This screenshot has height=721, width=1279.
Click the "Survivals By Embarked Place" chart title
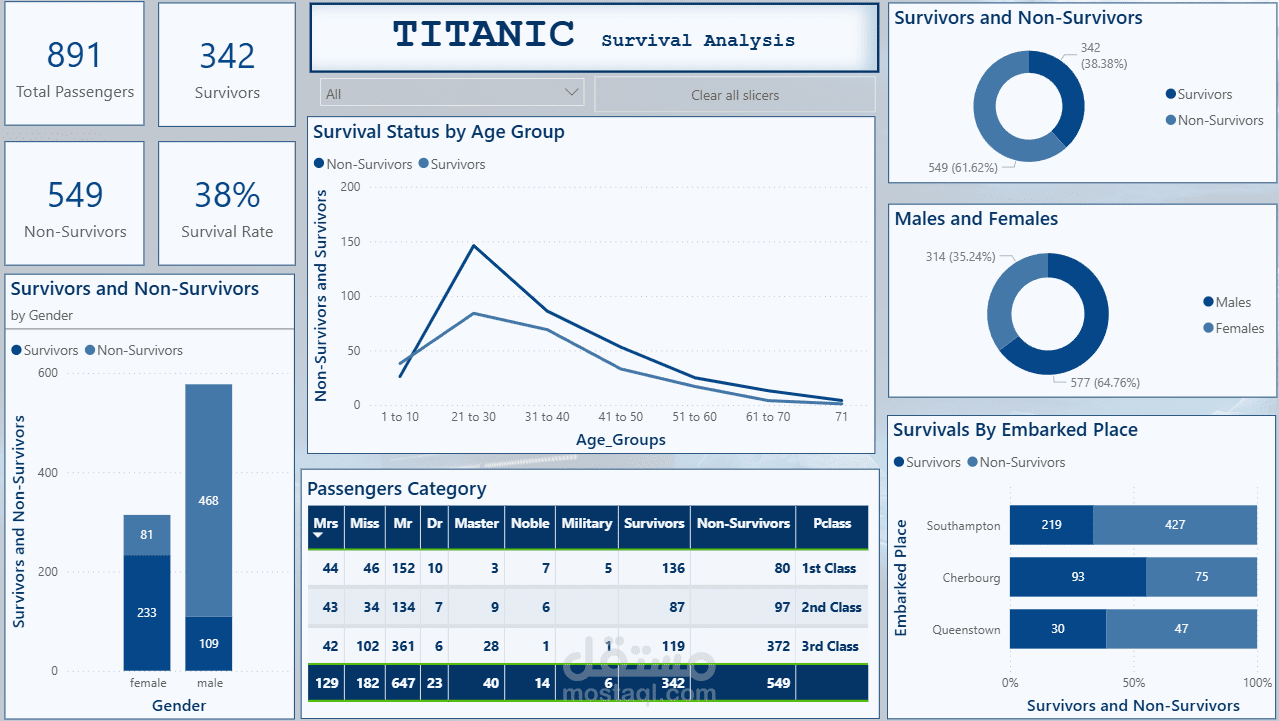pos(1015,430)
